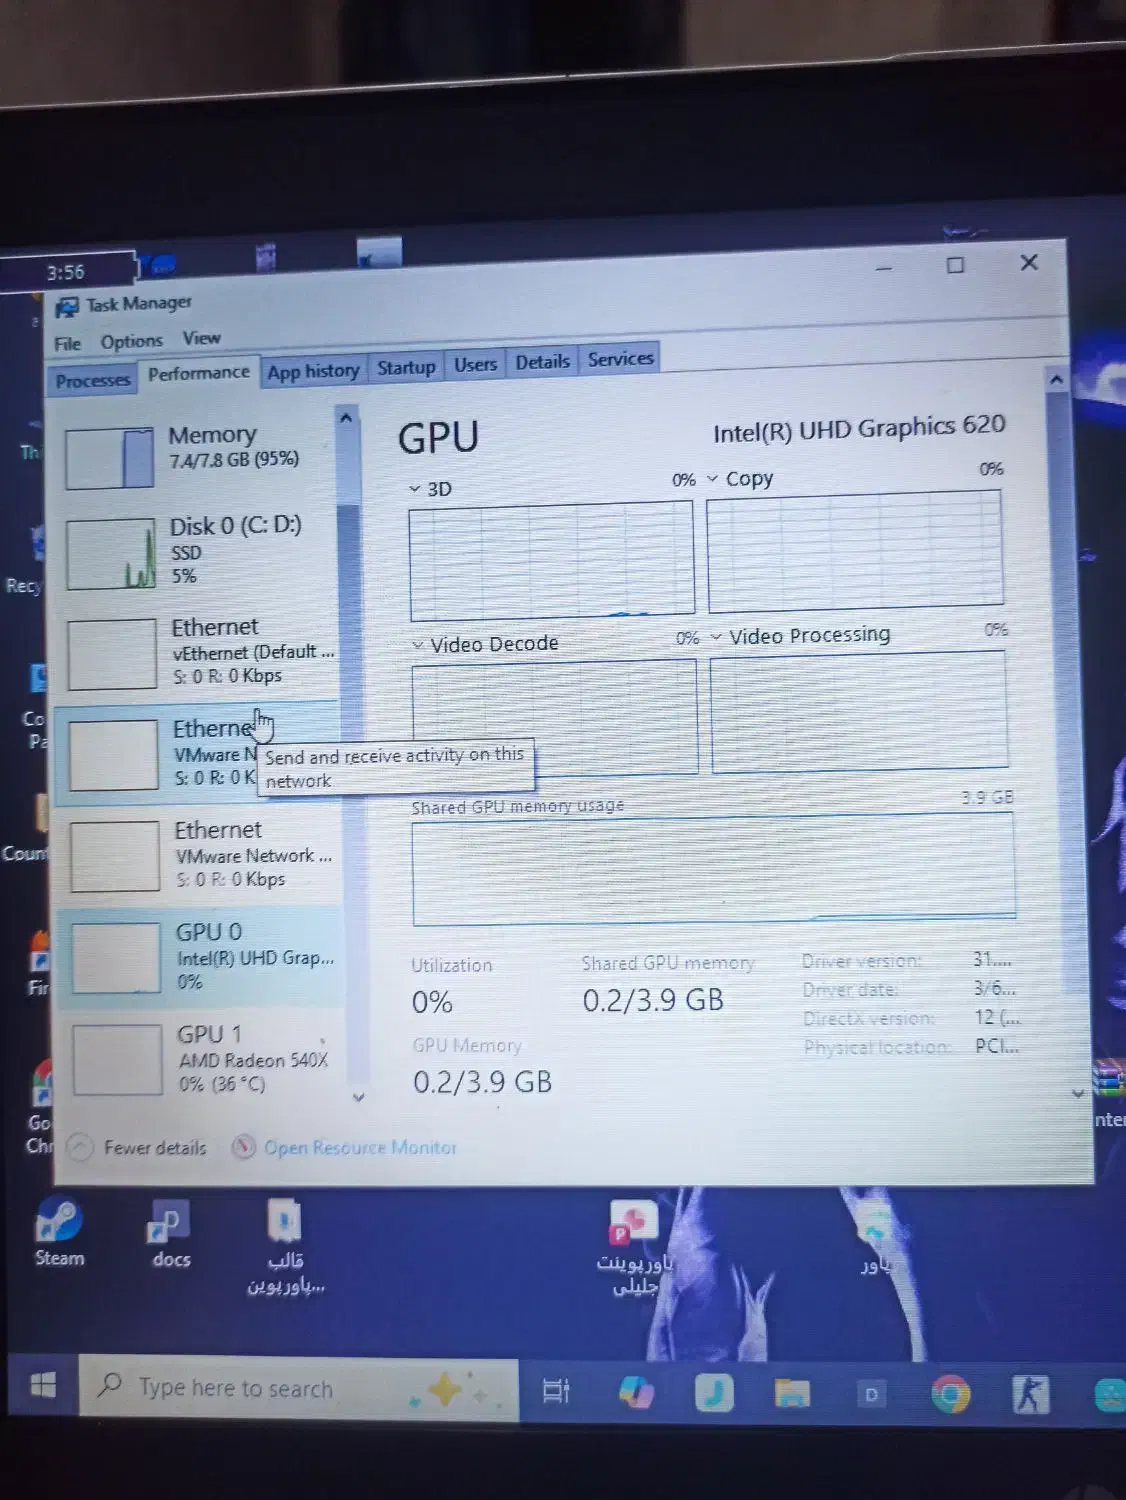The height and width of the screenshot is (1500, 1126).
Task: Open the App history tab
Action: click(x=313, y=372)
